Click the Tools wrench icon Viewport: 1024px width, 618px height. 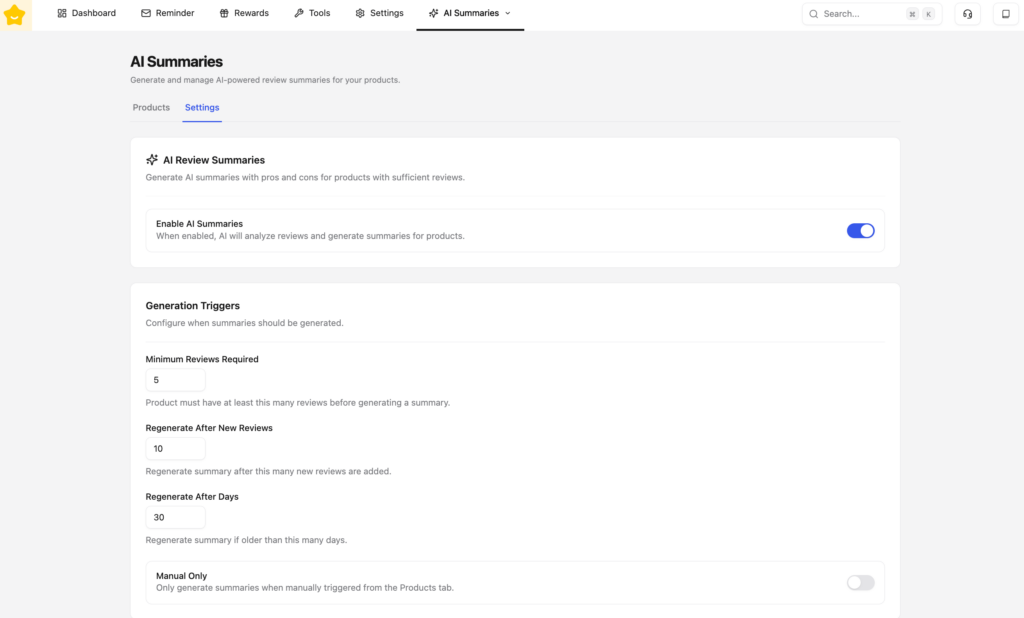(x=299, y=13)
